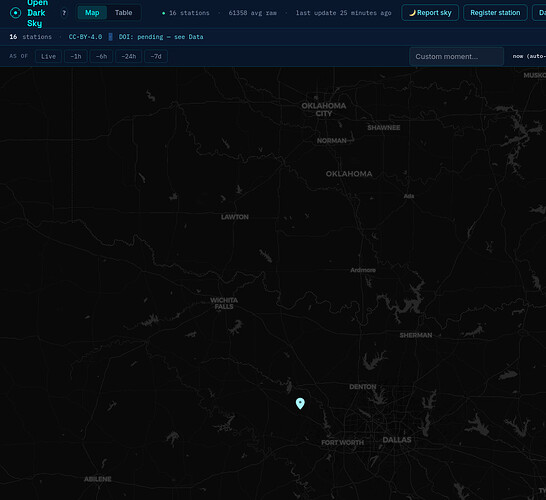Click the small blue icon after CC-BY-4.0
This screenshot has height=500, width=546.
(110, 37)
